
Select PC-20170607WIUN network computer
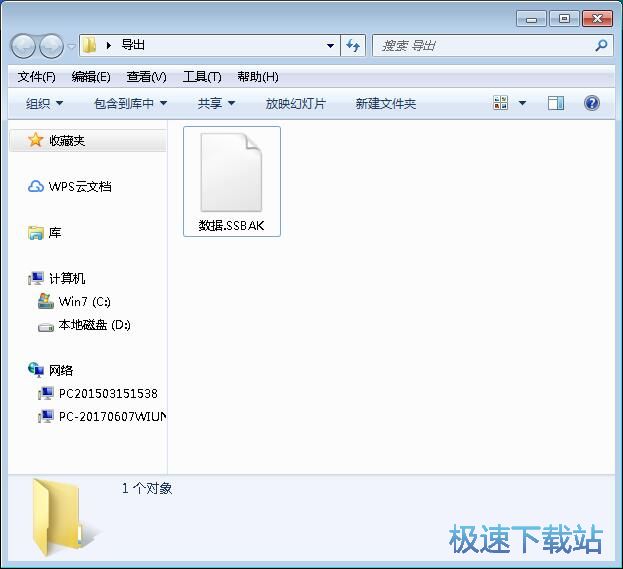coord(112,416)
